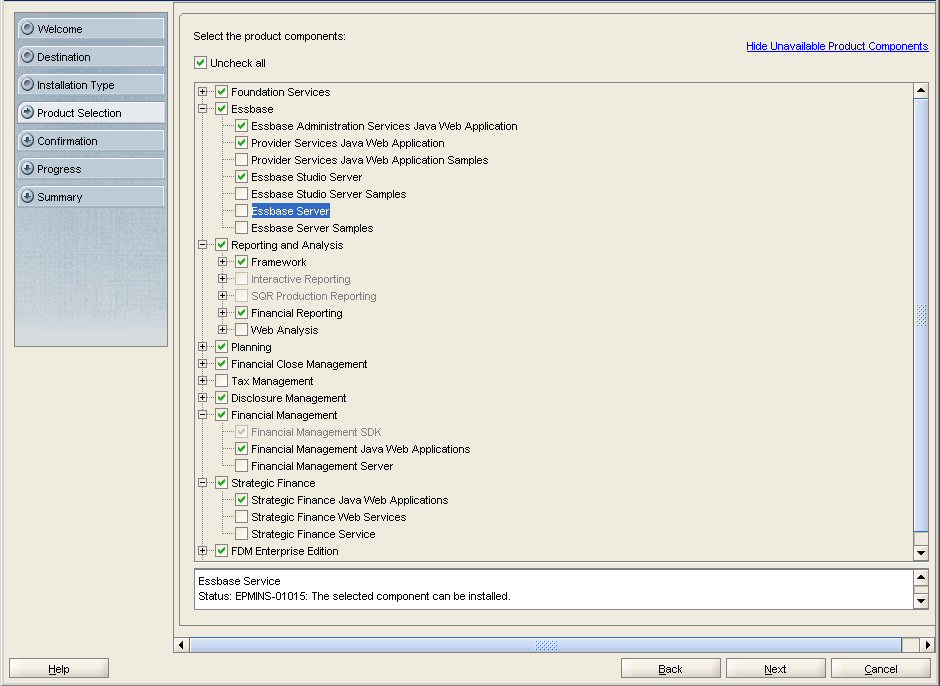Uncheck the Essbase parent checkbox
Viewport: 940px width, 686px height.
[x=221, y=109]
